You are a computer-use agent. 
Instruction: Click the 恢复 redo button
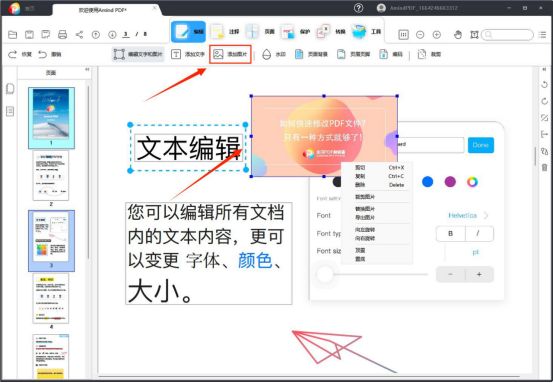click(20, 54)
